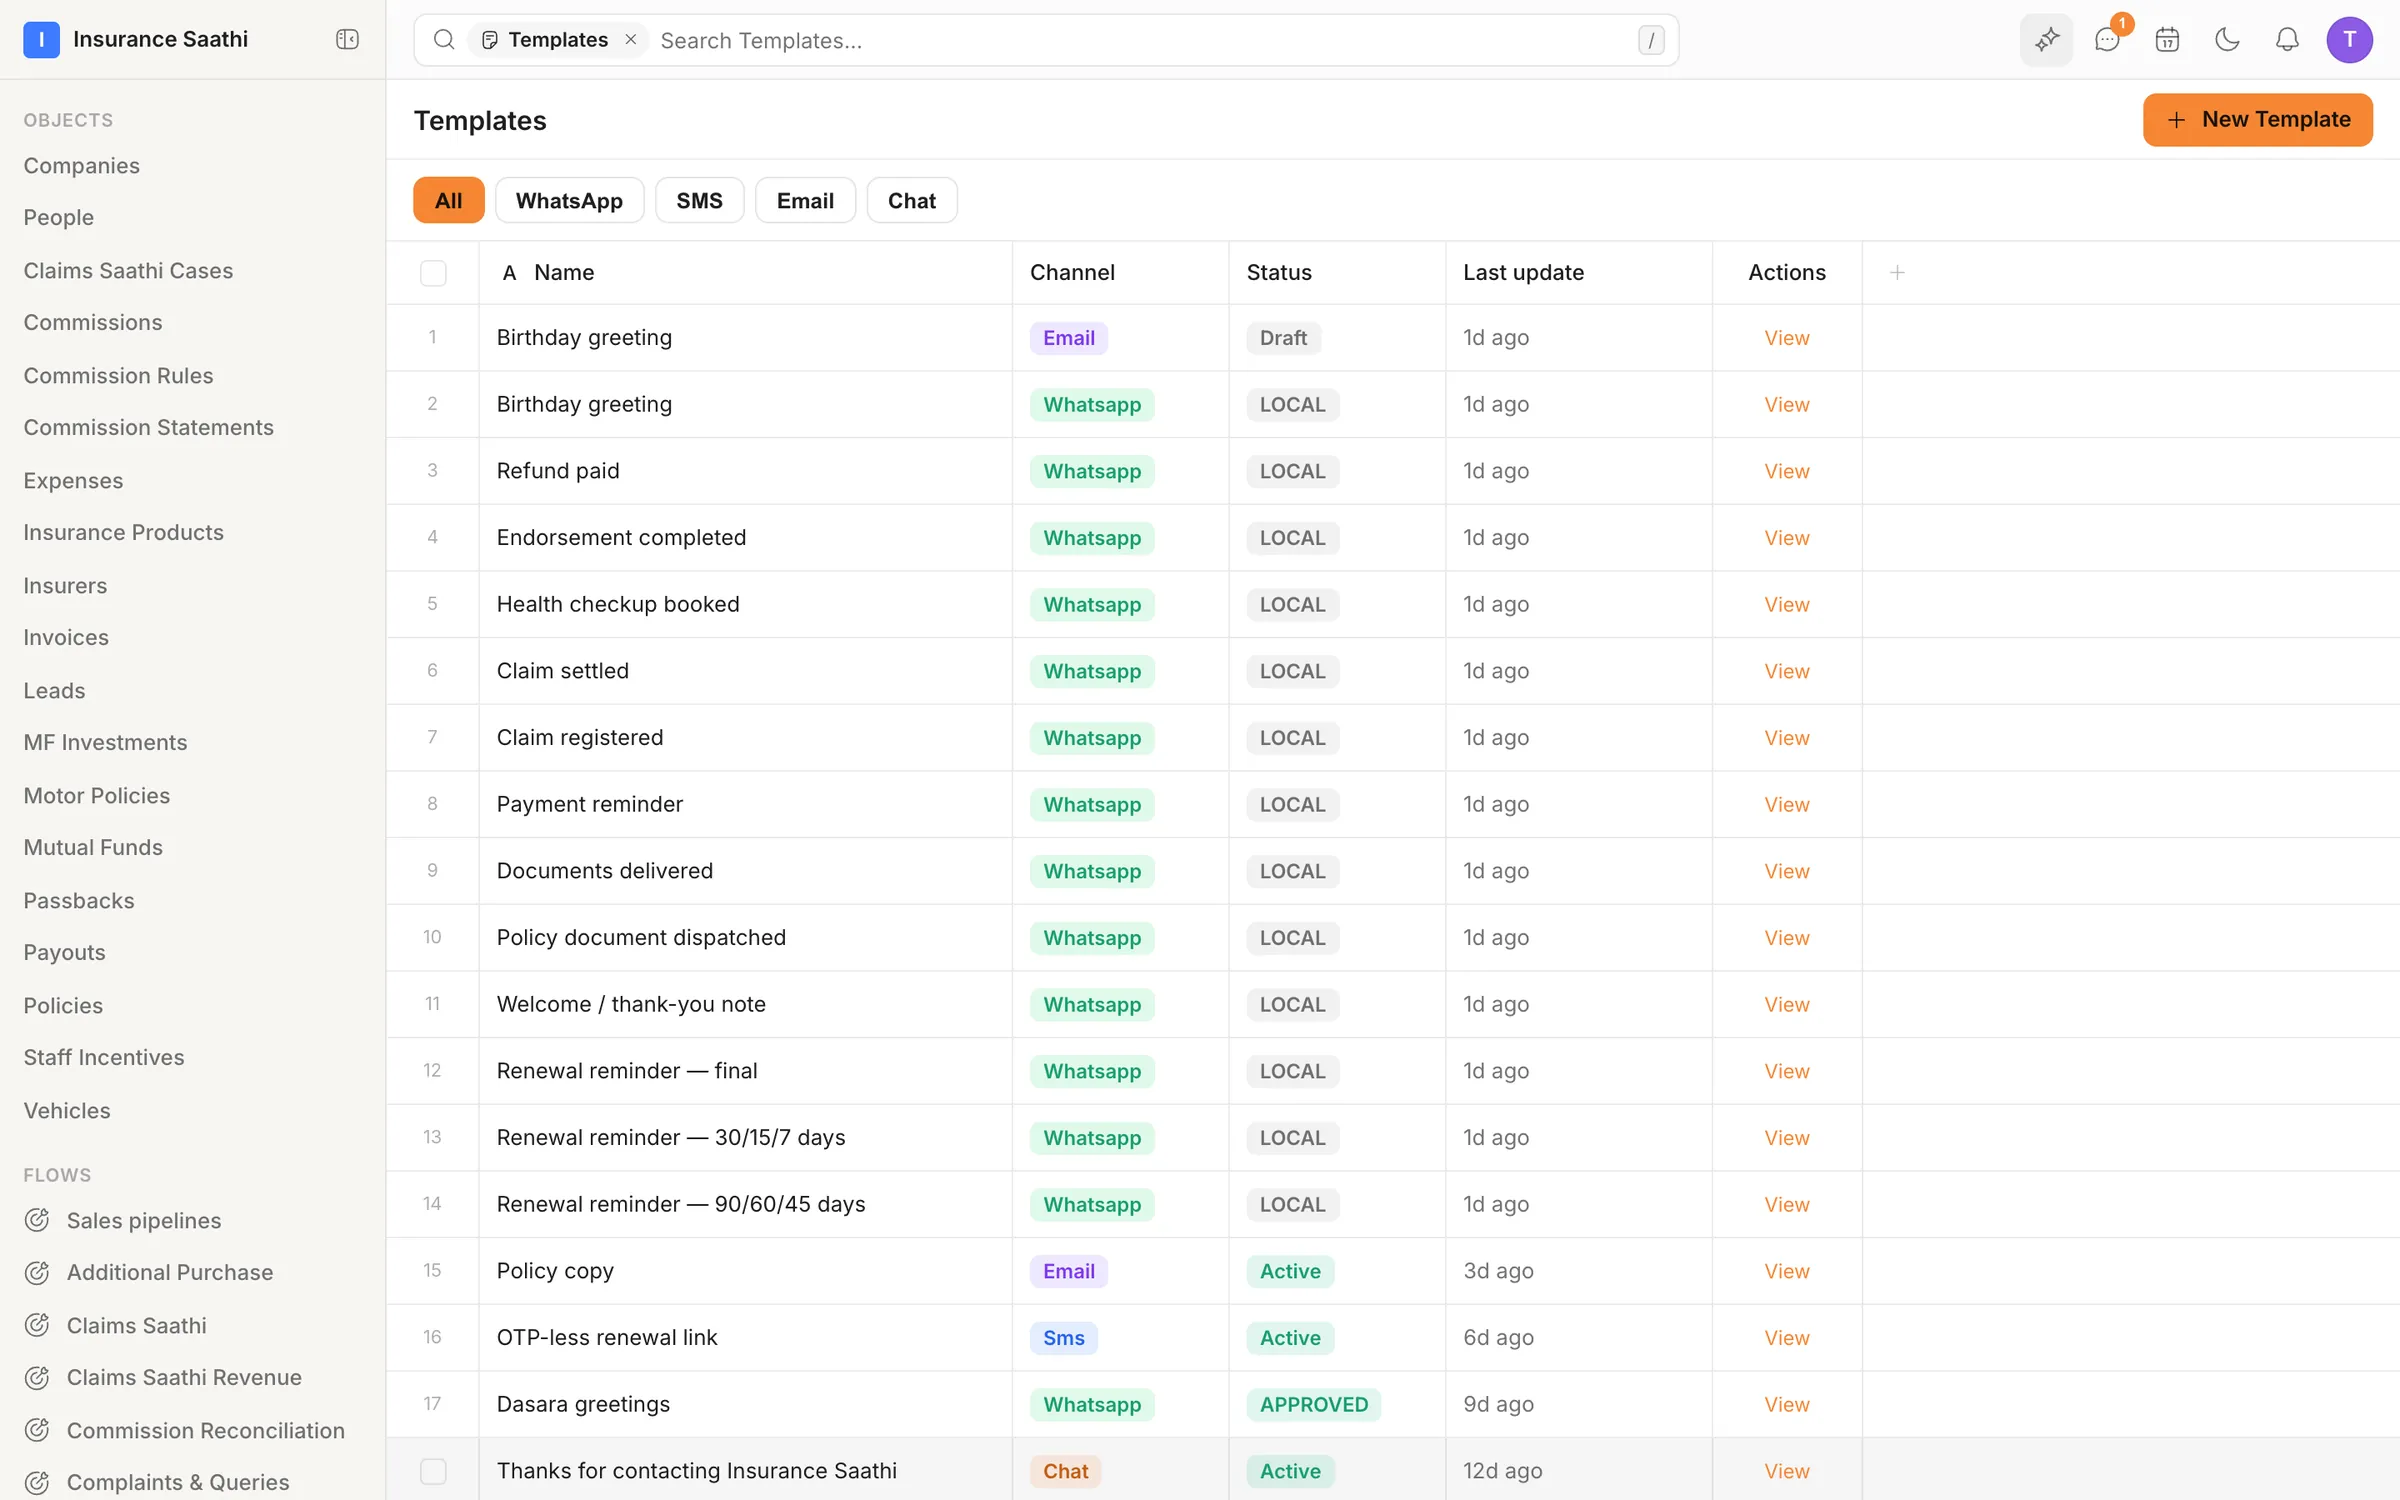Click the search magnifier icon

444,40
